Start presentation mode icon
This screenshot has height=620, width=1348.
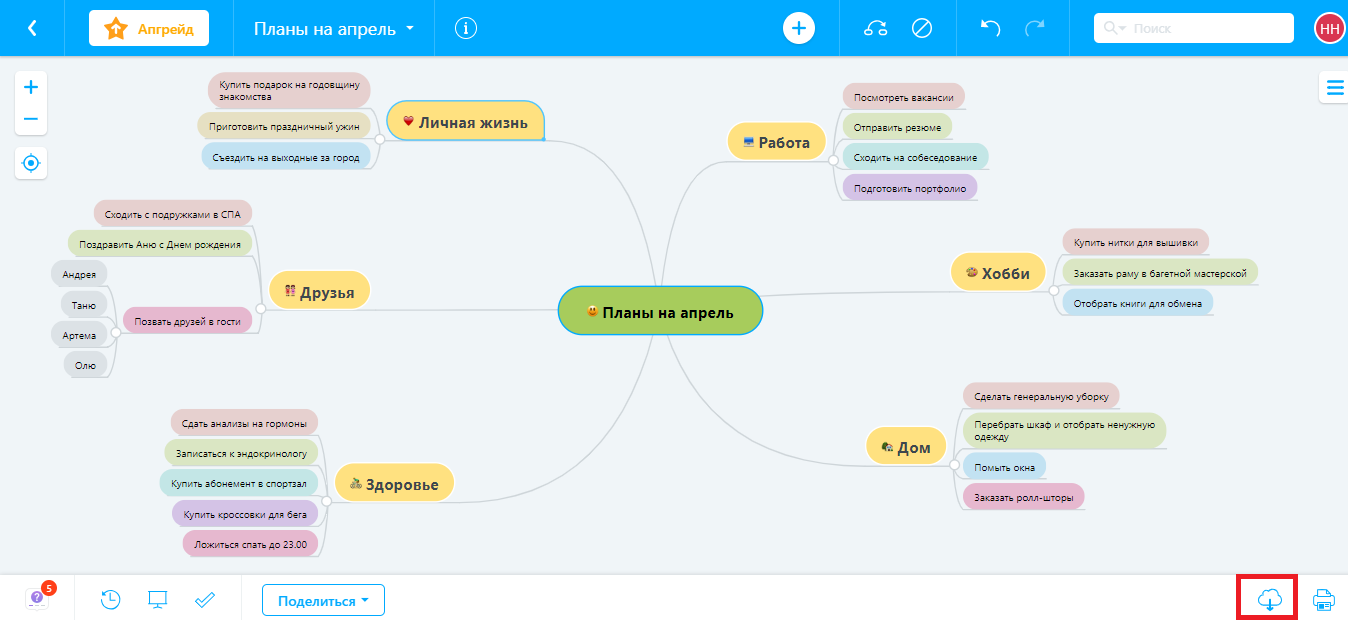[157, 599]
